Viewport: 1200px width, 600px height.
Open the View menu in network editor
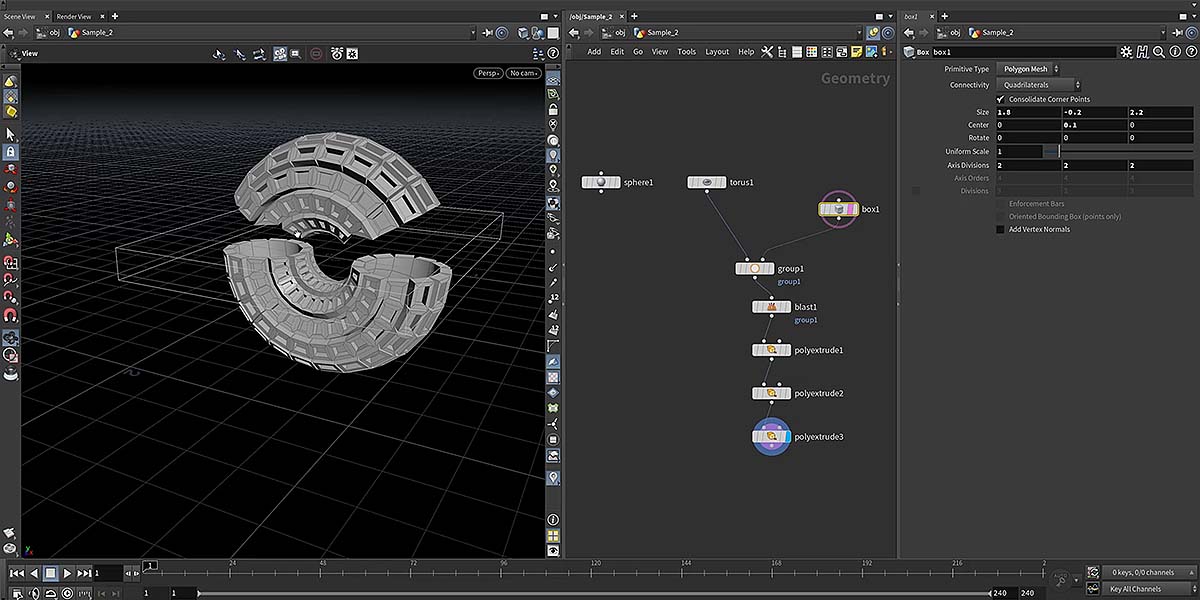pos(660,52)
